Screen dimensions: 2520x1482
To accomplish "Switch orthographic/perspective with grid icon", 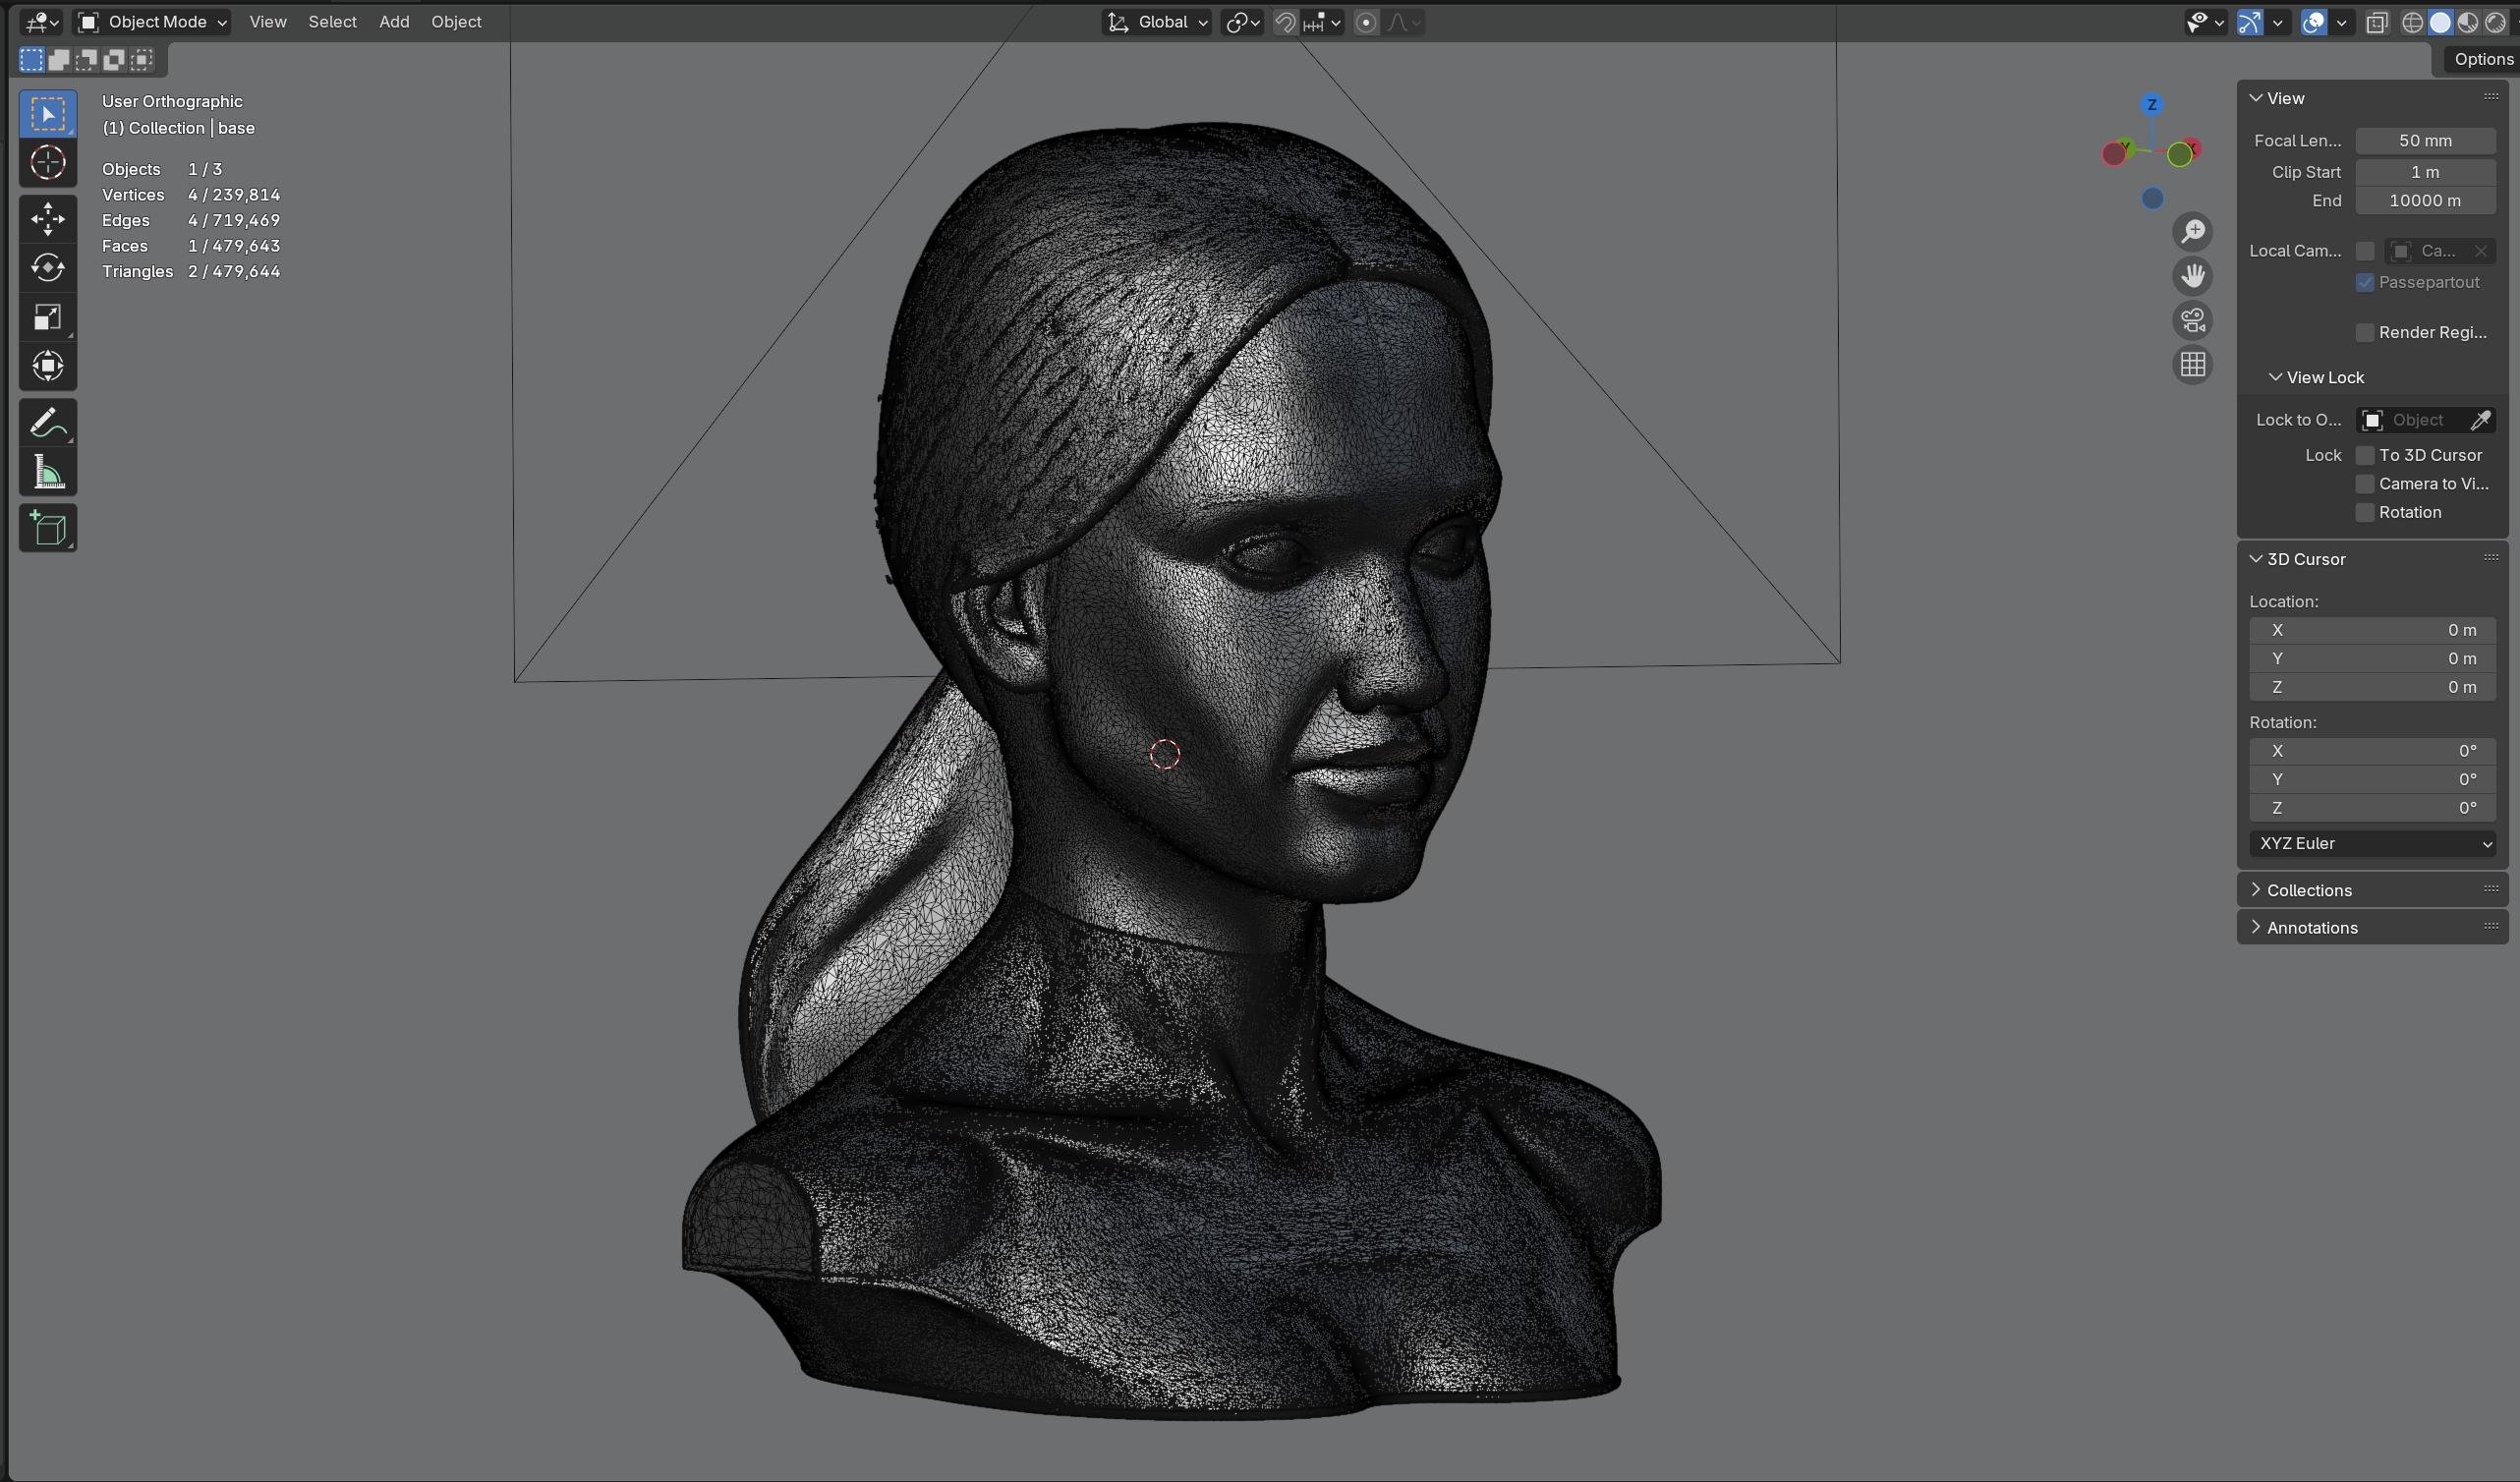I will coord(2192,365).
